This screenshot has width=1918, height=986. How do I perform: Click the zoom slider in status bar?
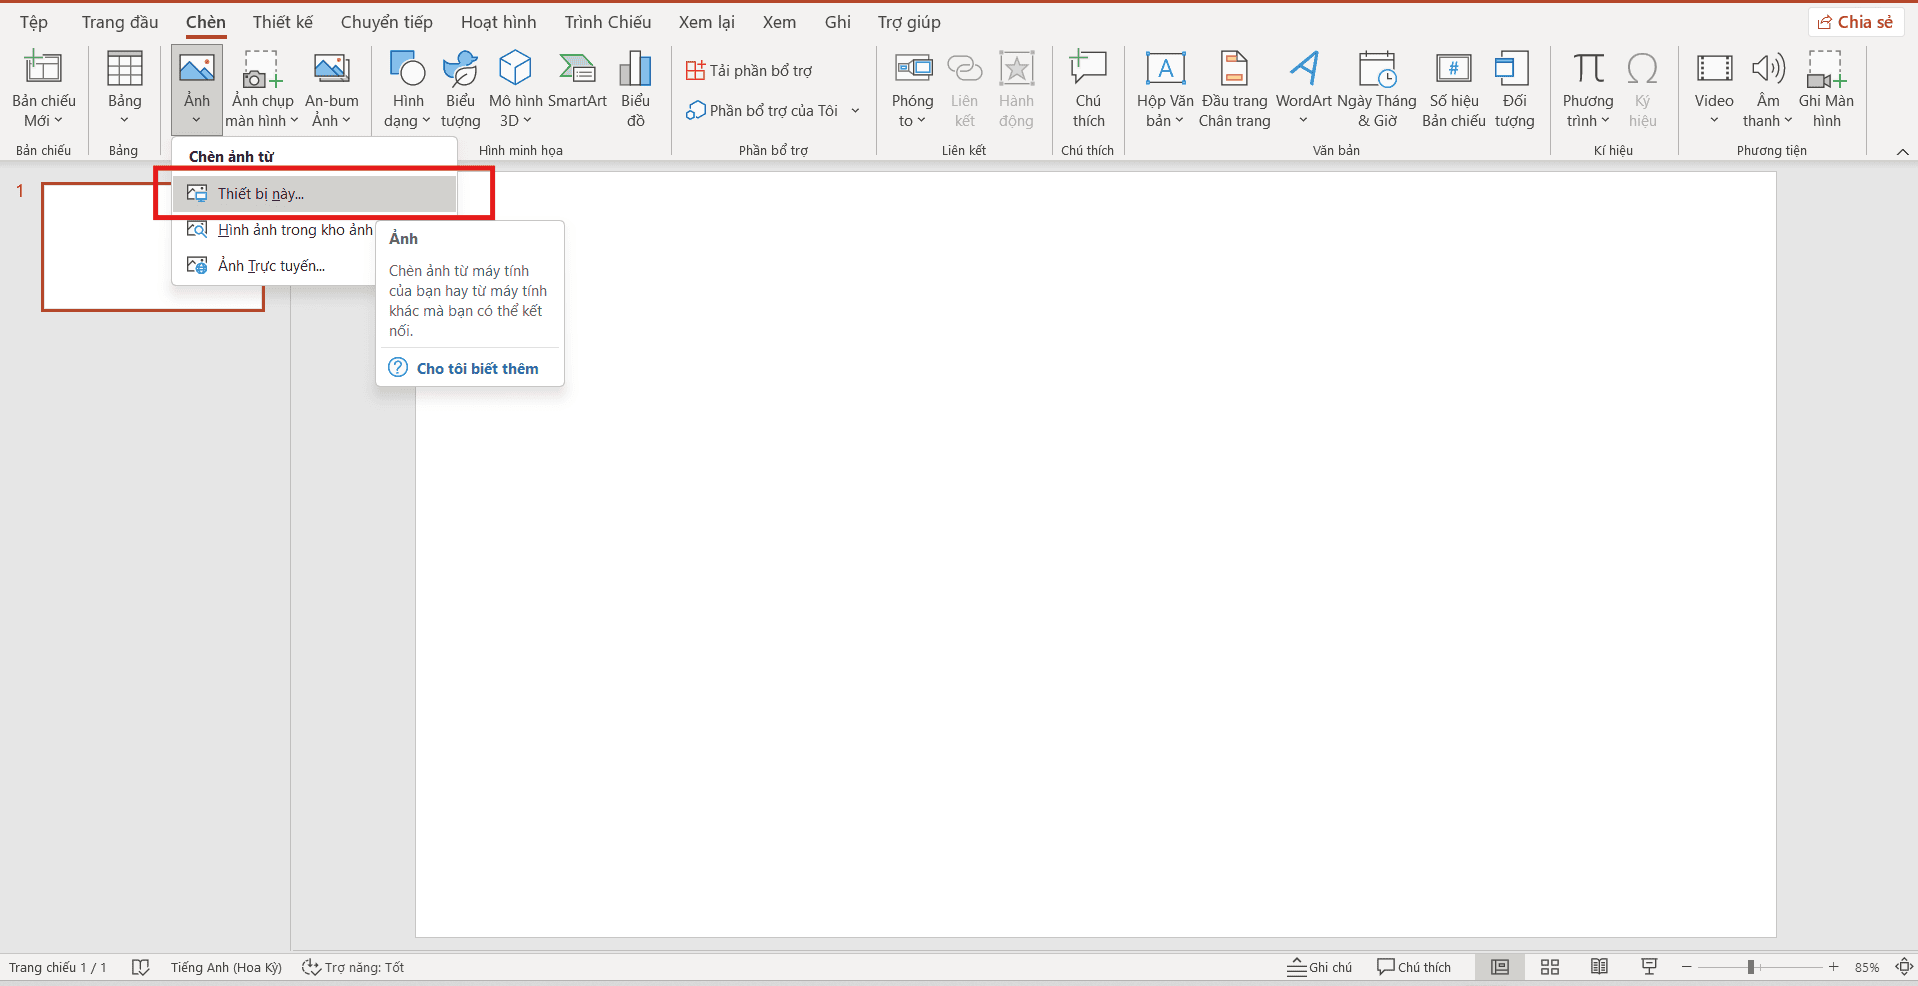click(x=1751, y=967)
